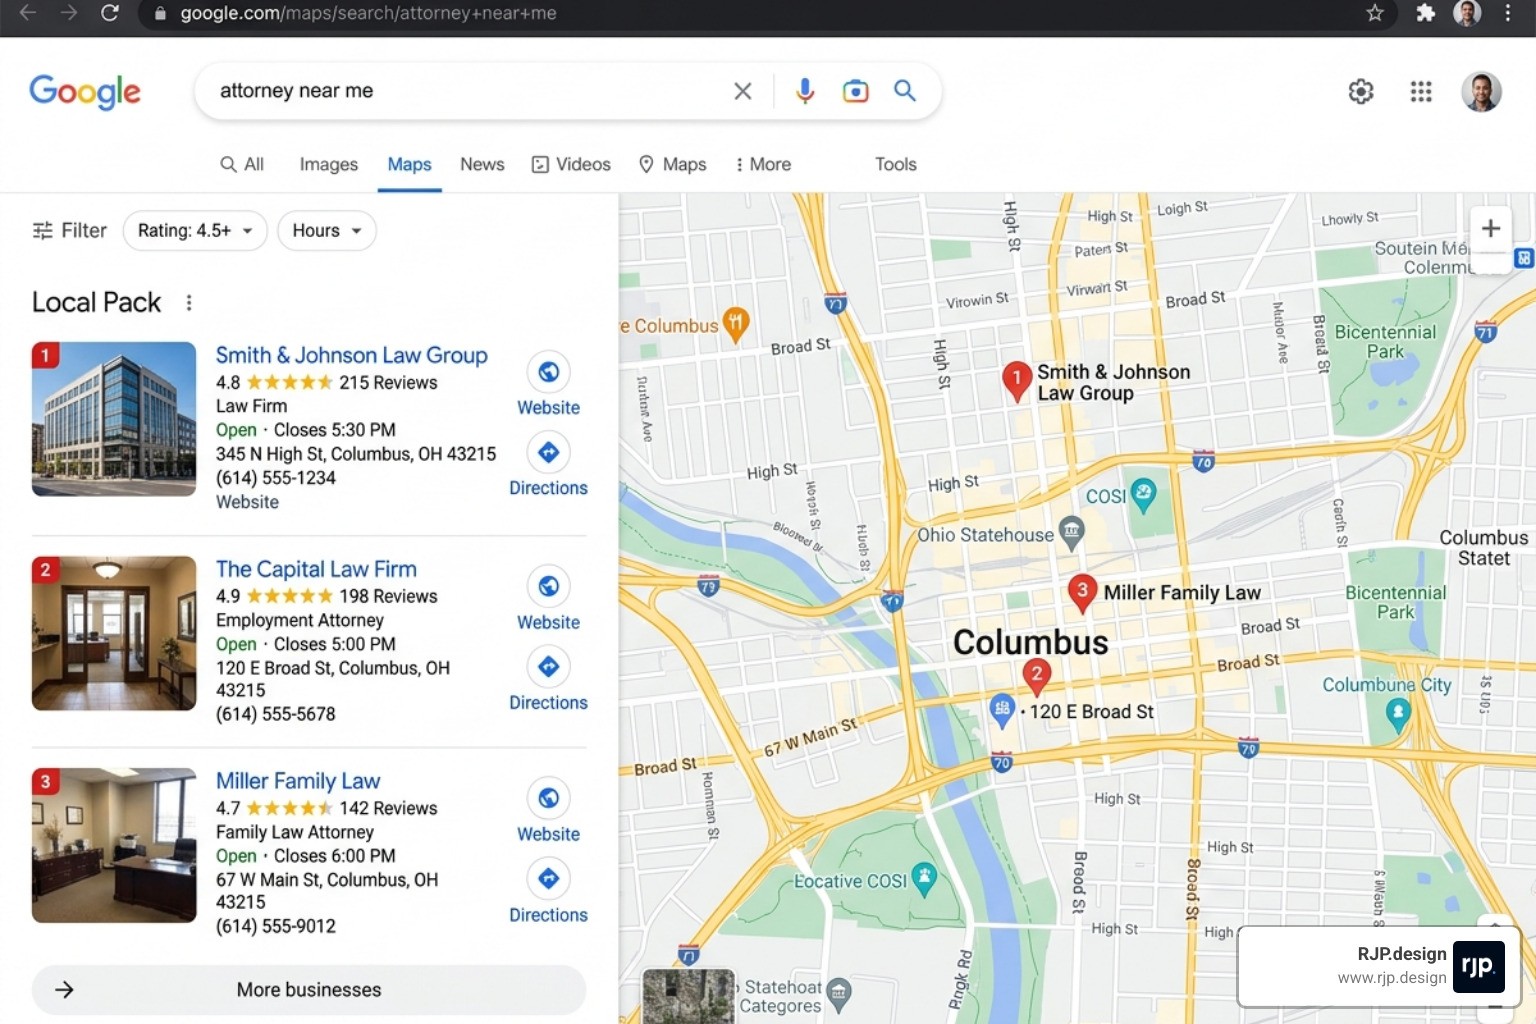Switch to the All tab

pos(242,164)
